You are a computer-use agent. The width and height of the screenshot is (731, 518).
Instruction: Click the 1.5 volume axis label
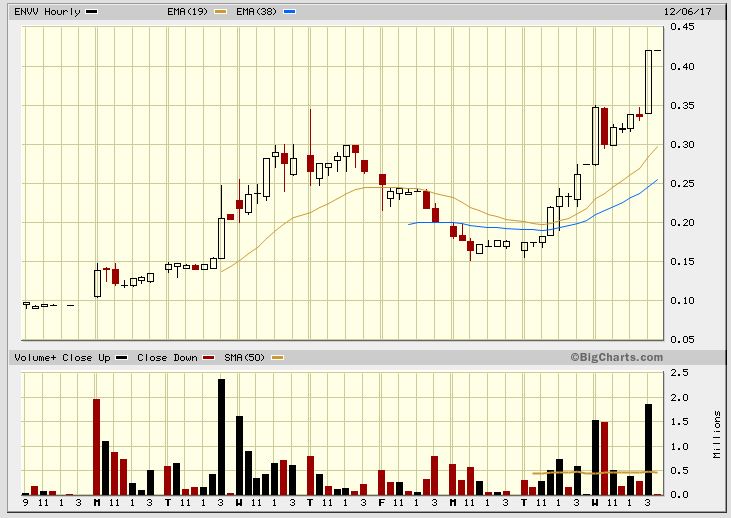(x=679, y=422)
